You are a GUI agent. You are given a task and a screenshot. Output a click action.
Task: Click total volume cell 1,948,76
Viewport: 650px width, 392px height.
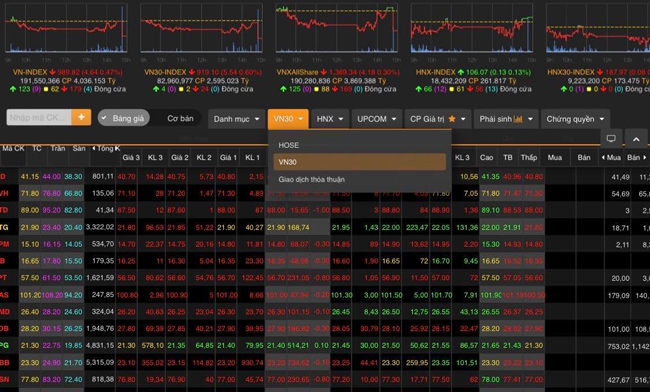point(100,329)
